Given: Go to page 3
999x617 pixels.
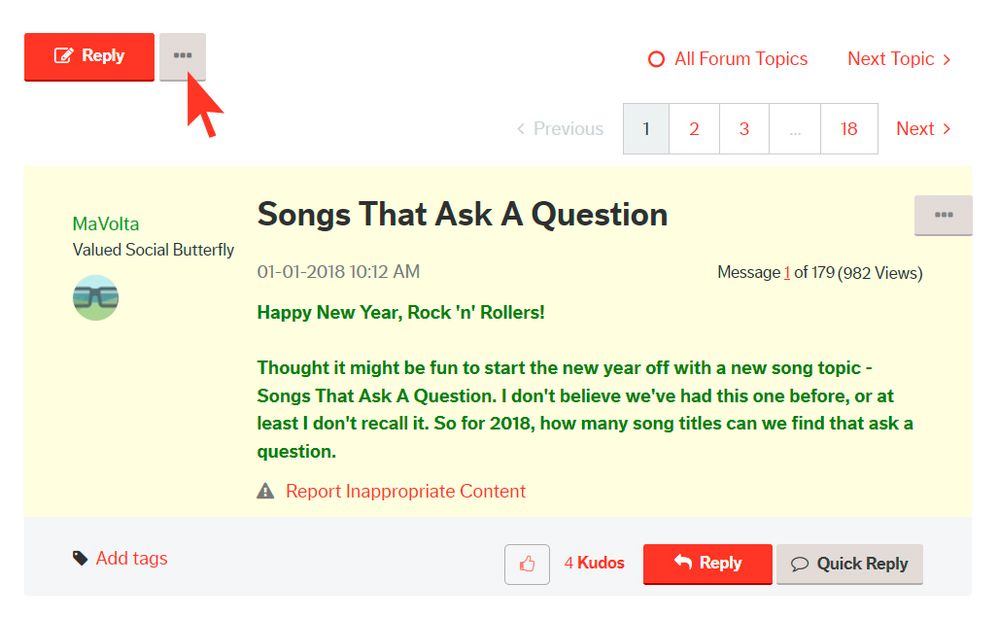Looking at the screenshot, I should [x=744, y=129].
